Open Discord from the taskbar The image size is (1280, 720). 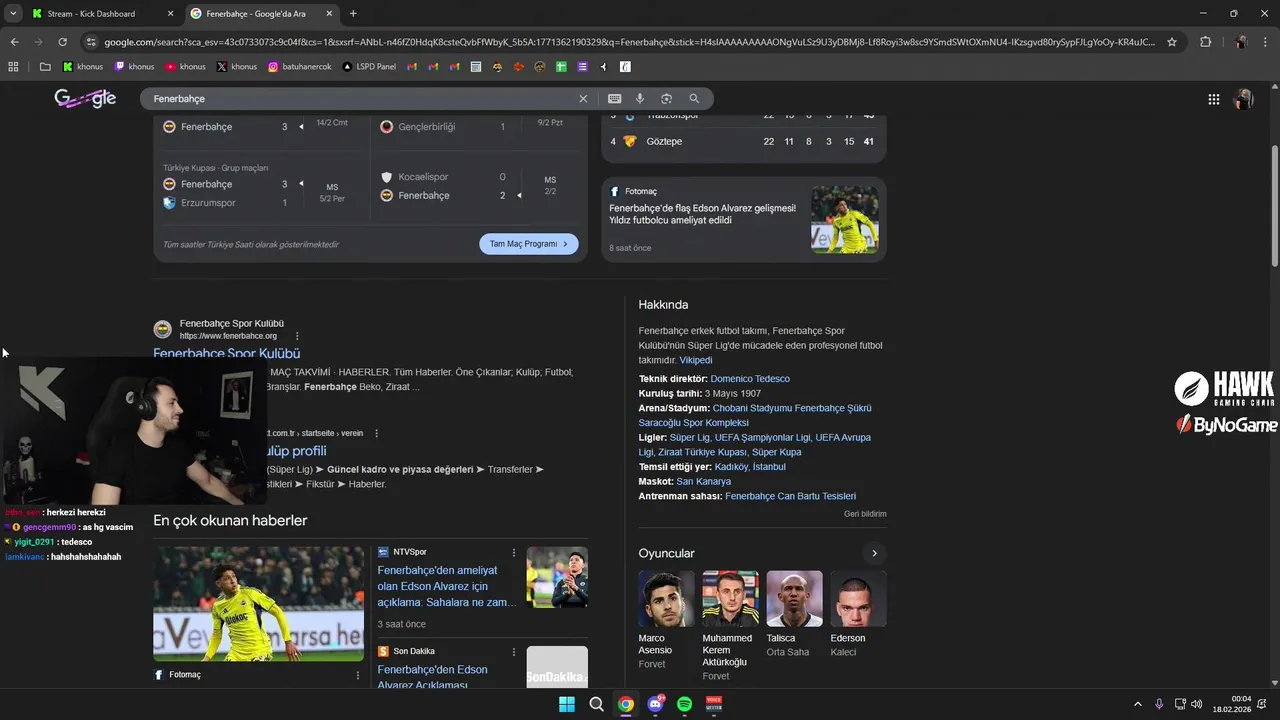pyautogui.click(x=655, y=704)
